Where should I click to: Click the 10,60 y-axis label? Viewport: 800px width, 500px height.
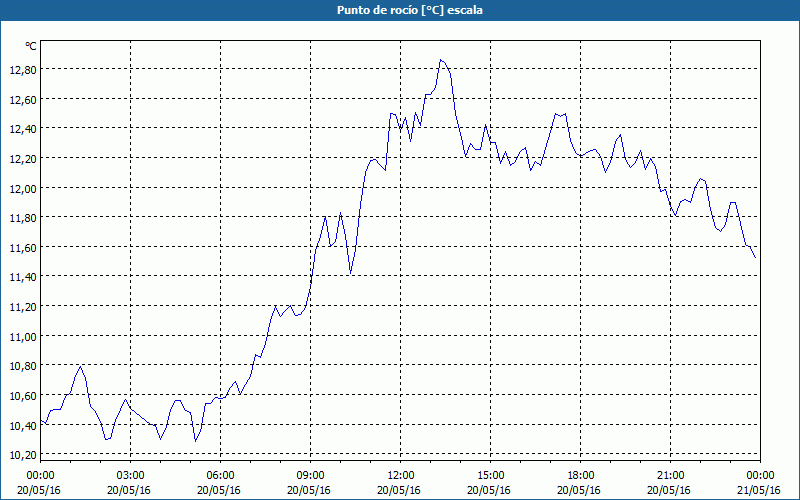23,396
